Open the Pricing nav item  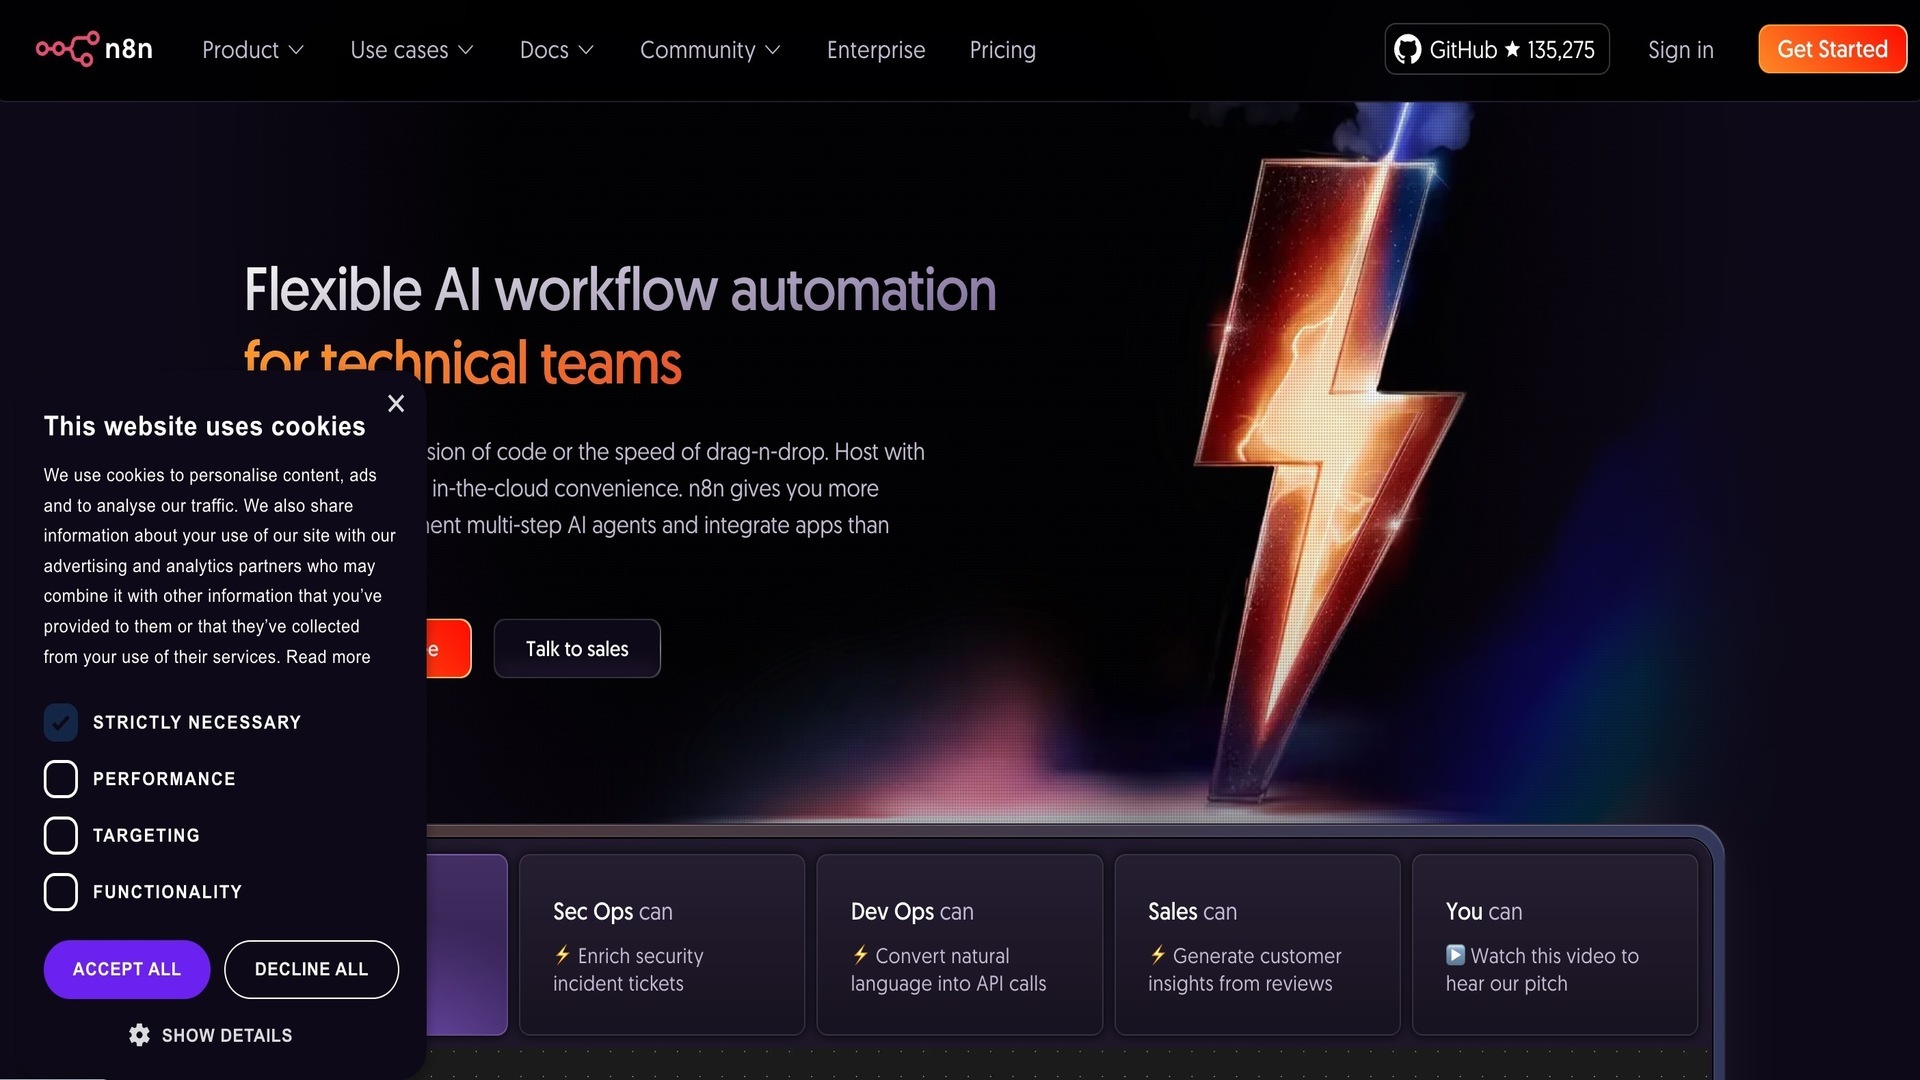1002,50
